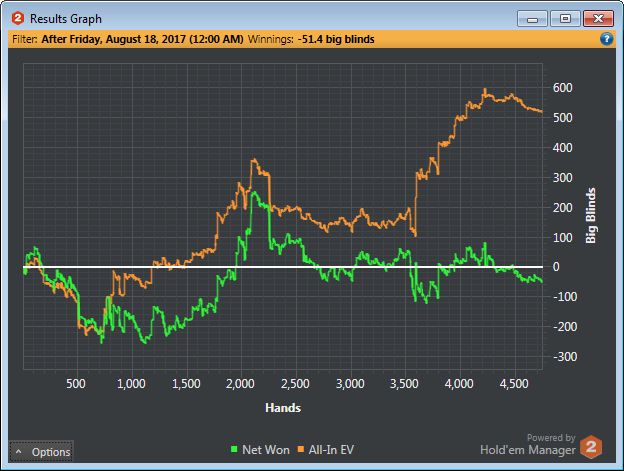Click the Hold'em Manager 2 title icon
Viewport: 624px width, 471px height.
coord(18,18)
